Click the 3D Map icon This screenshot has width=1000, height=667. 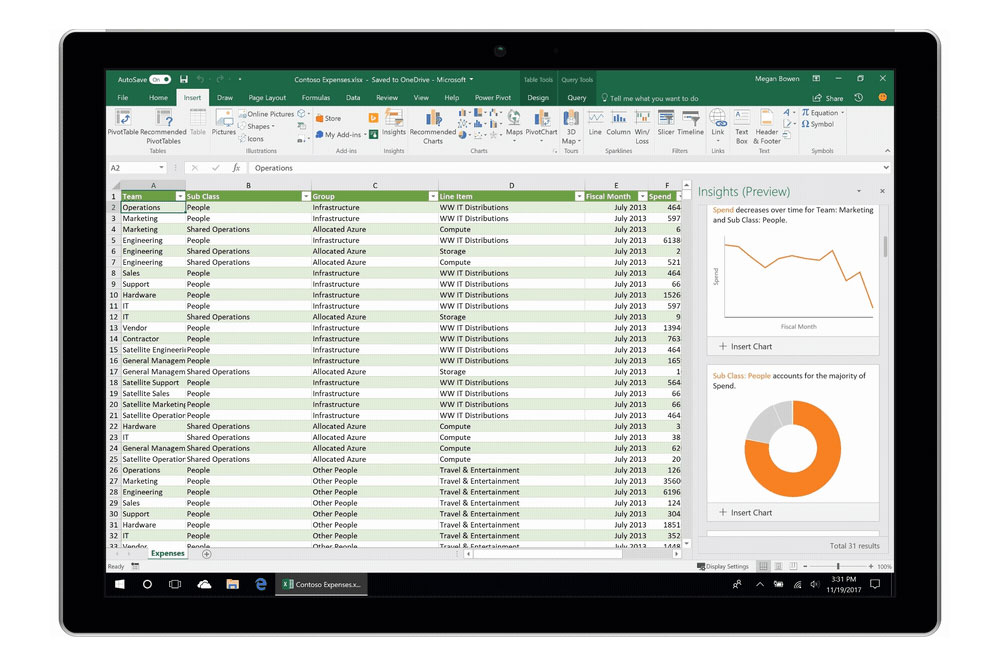coord(571,118)
